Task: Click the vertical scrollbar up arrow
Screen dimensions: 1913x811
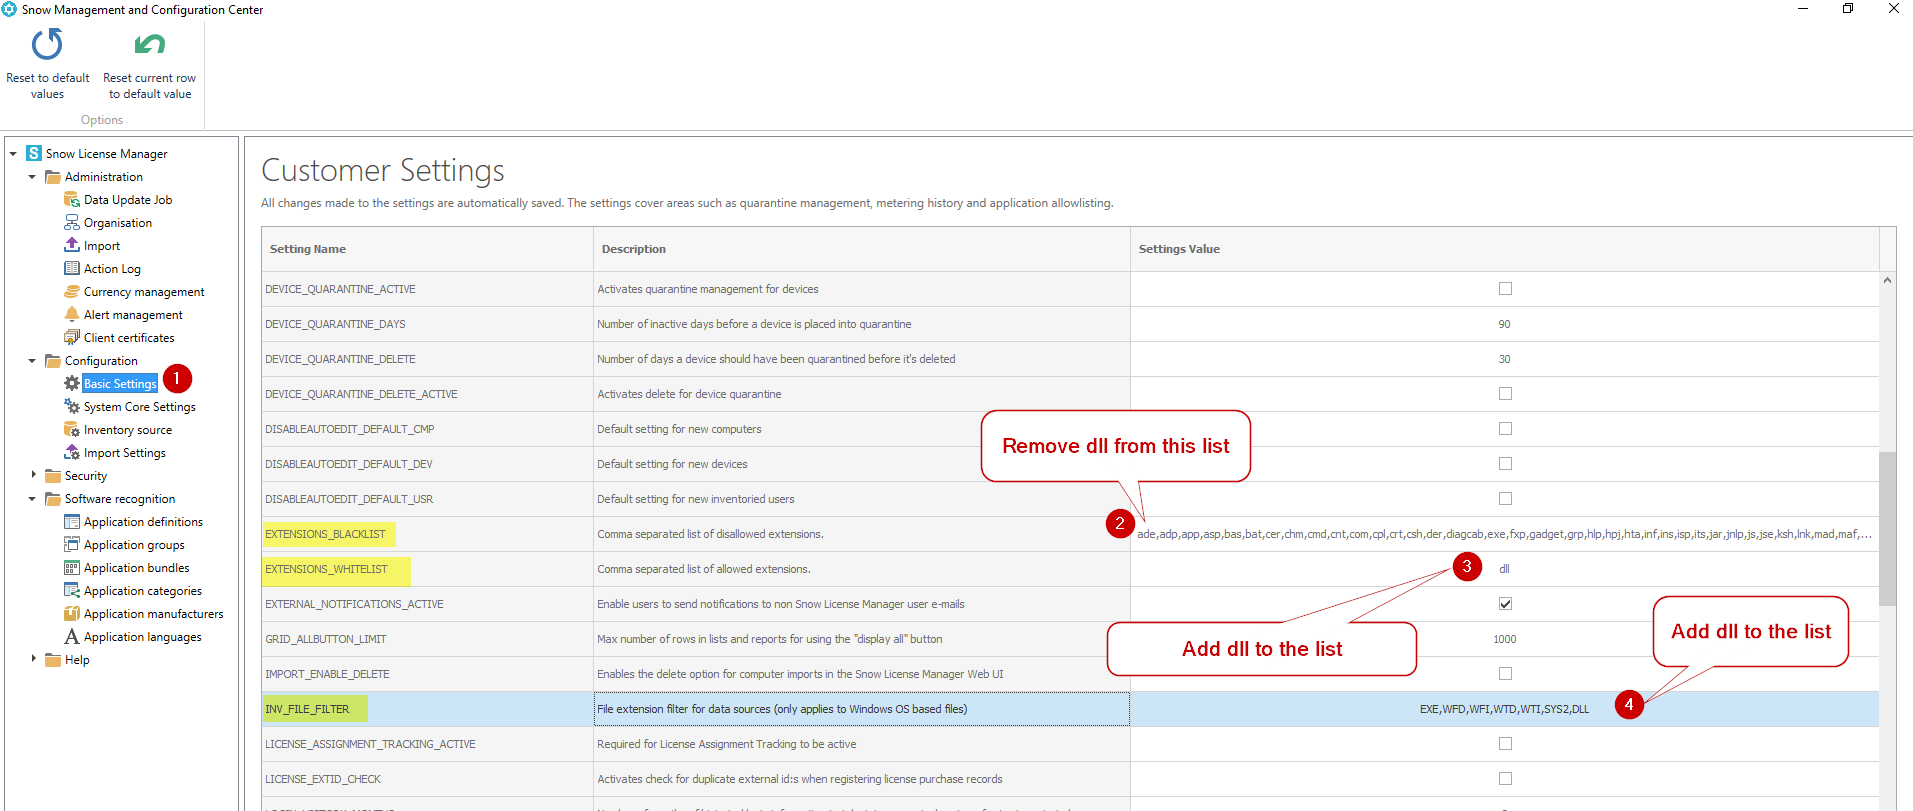Action: click(x=1887, y=281)
